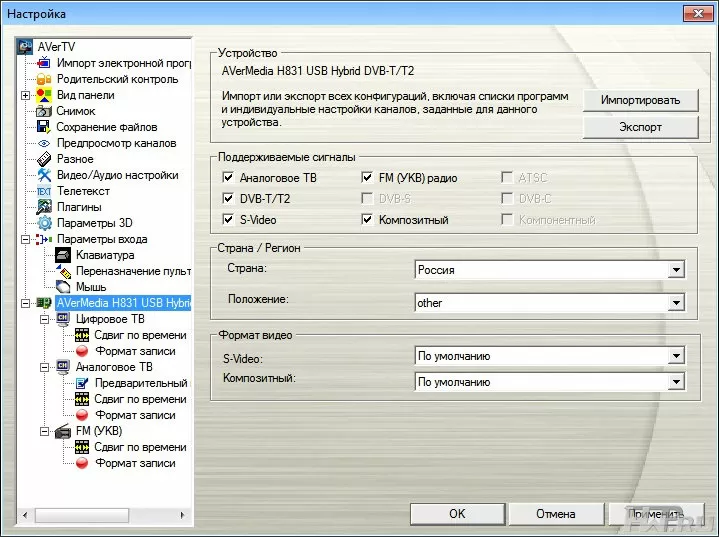Image resolution: width=719 pixels, height=537 pixels.
Task: Click the Parental control lock icon (Родительский контроль)
Action: 43,79
